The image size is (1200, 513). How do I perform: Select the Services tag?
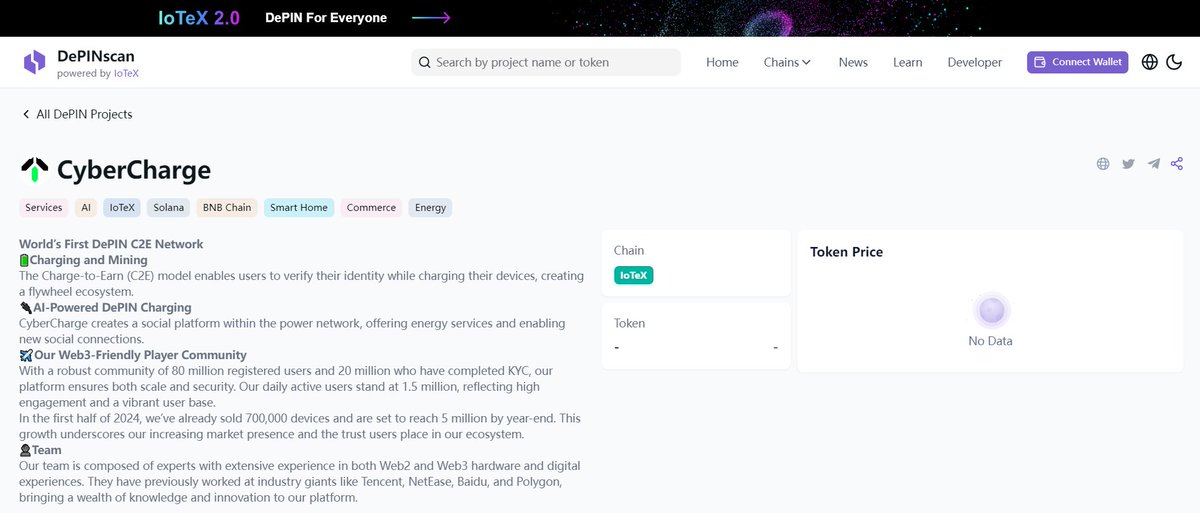44,208
